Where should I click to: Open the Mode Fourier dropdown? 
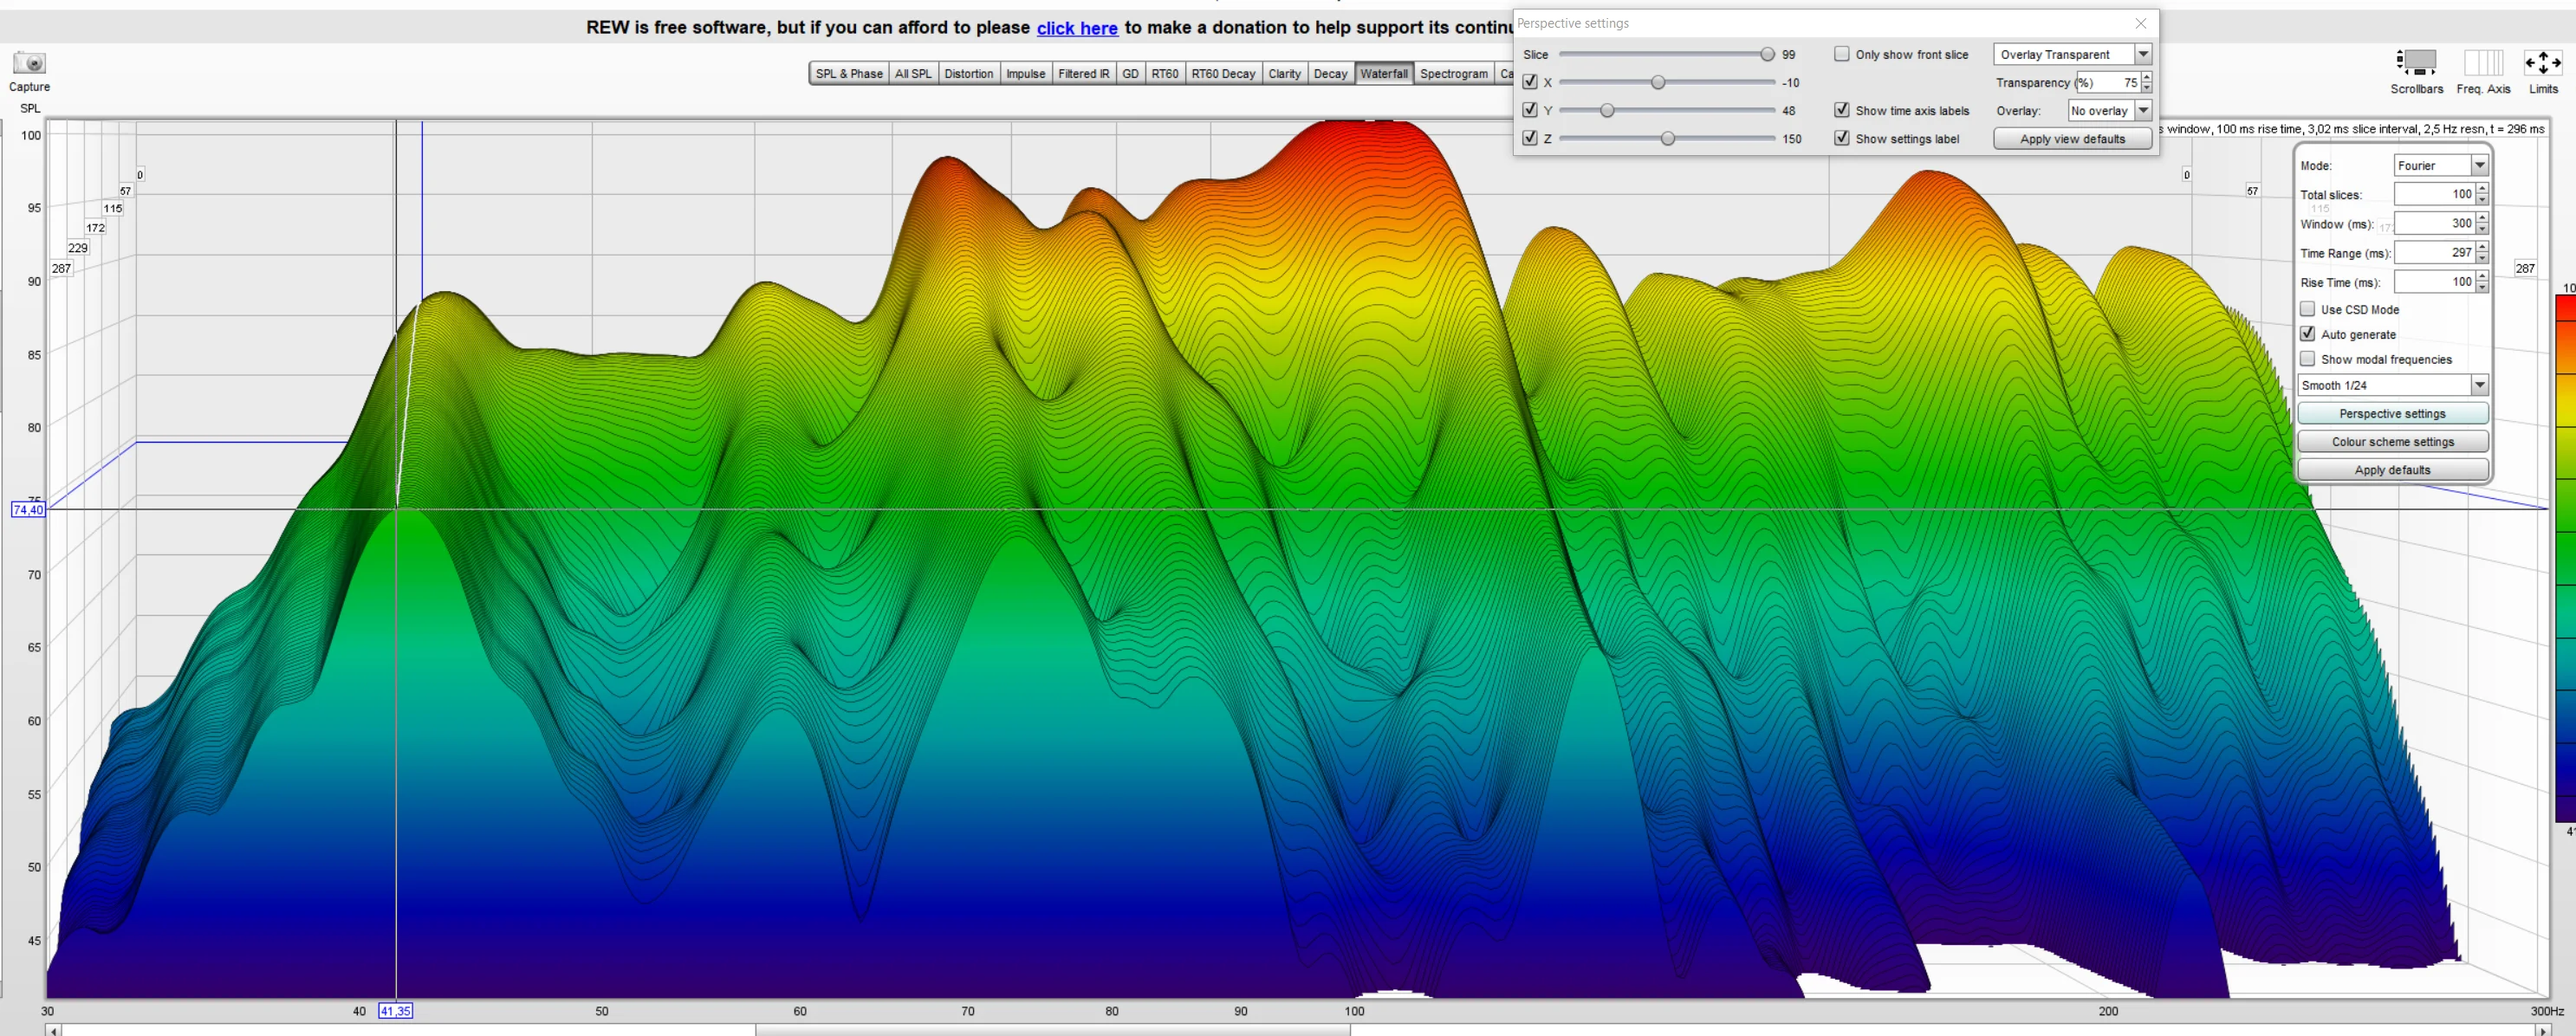pyautogui.click(x=2441, y=165)
